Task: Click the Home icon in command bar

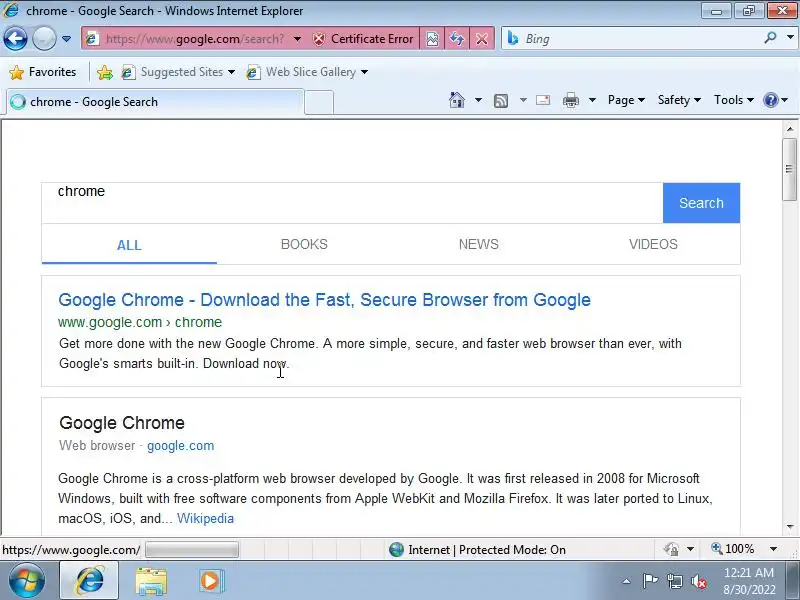Action: coord(457,100)
